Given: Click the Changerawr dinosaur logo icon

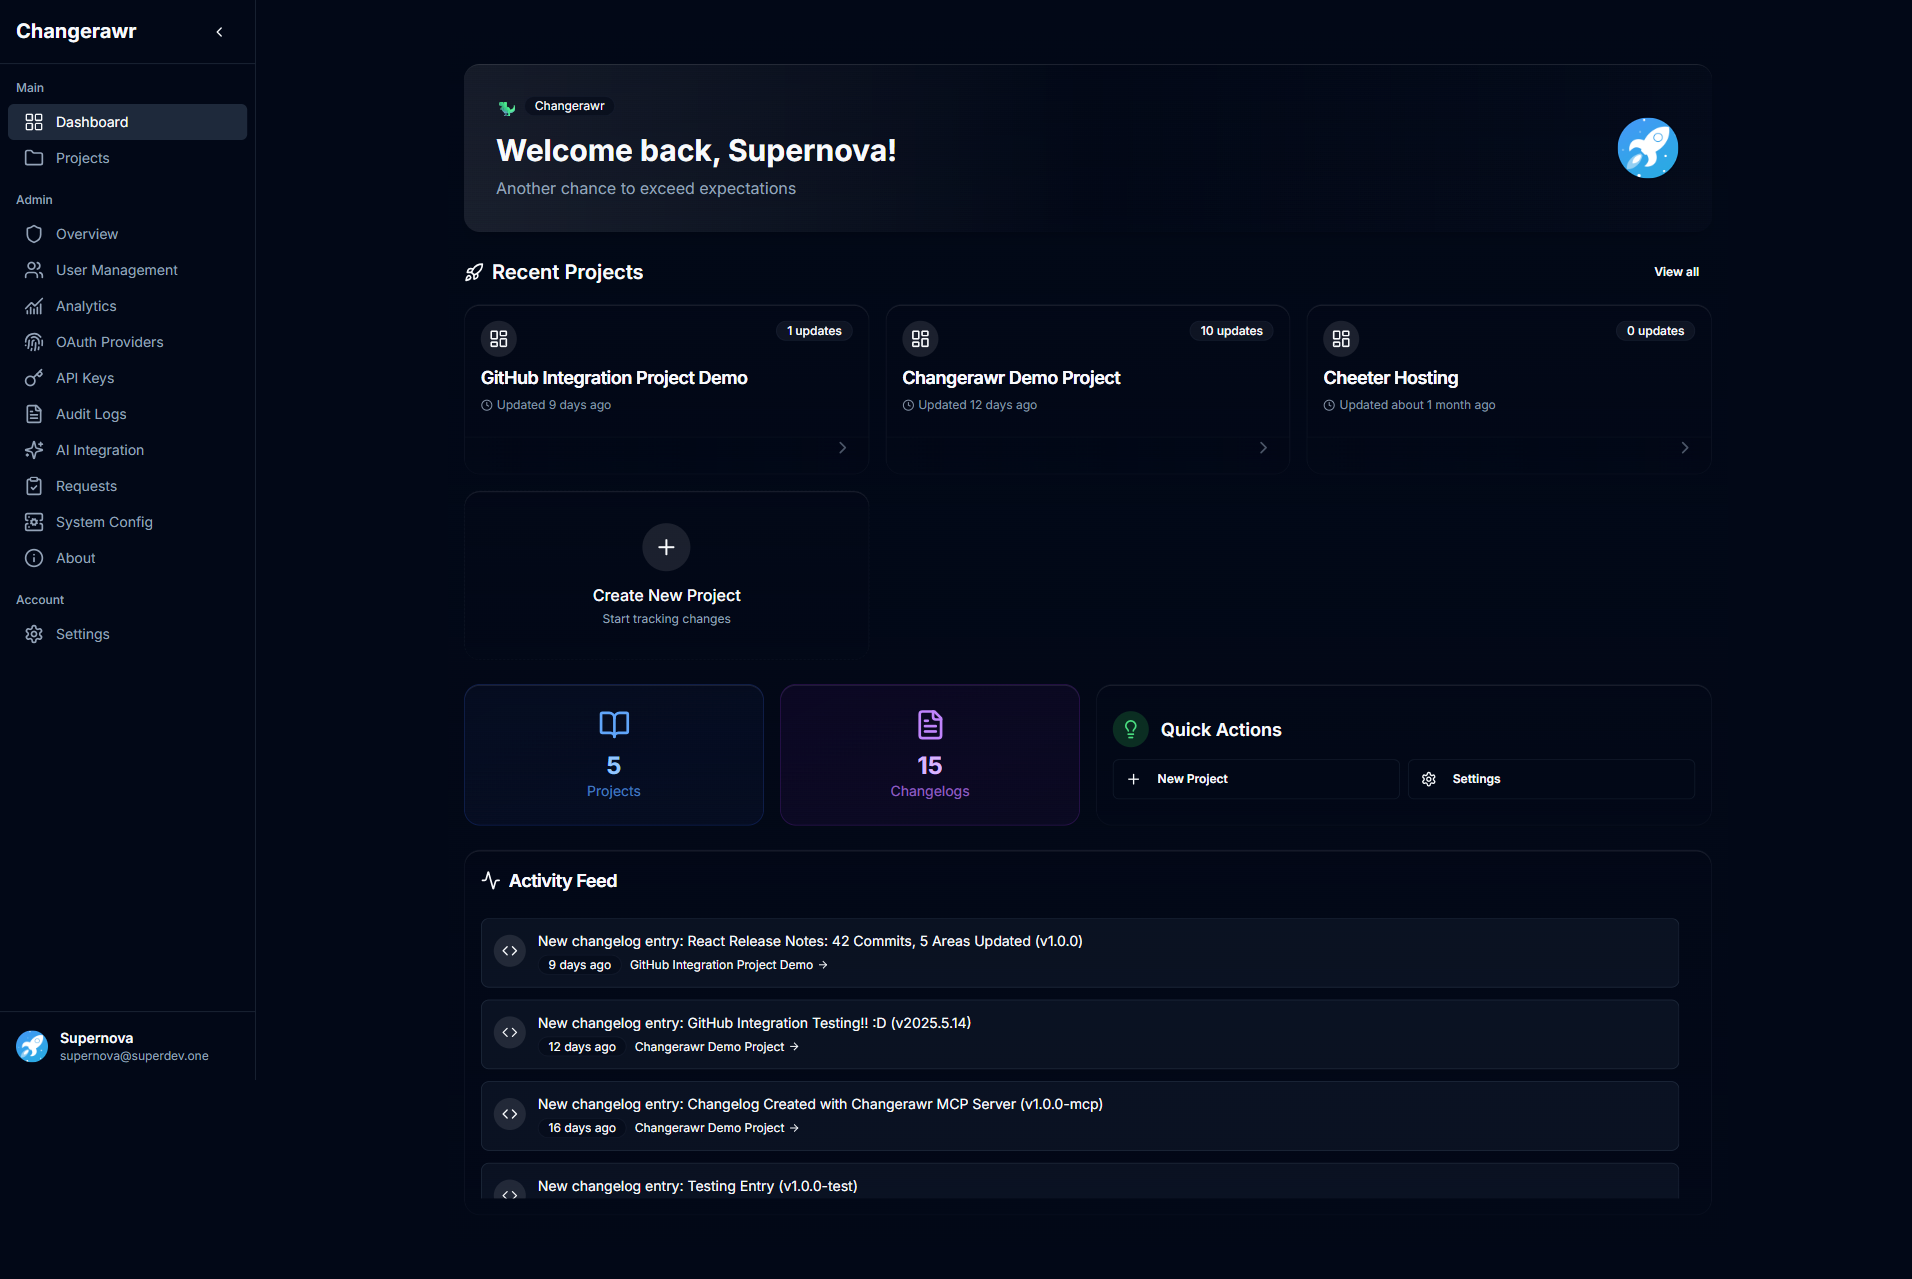Looking at the screenshot, I should [507, 107].
